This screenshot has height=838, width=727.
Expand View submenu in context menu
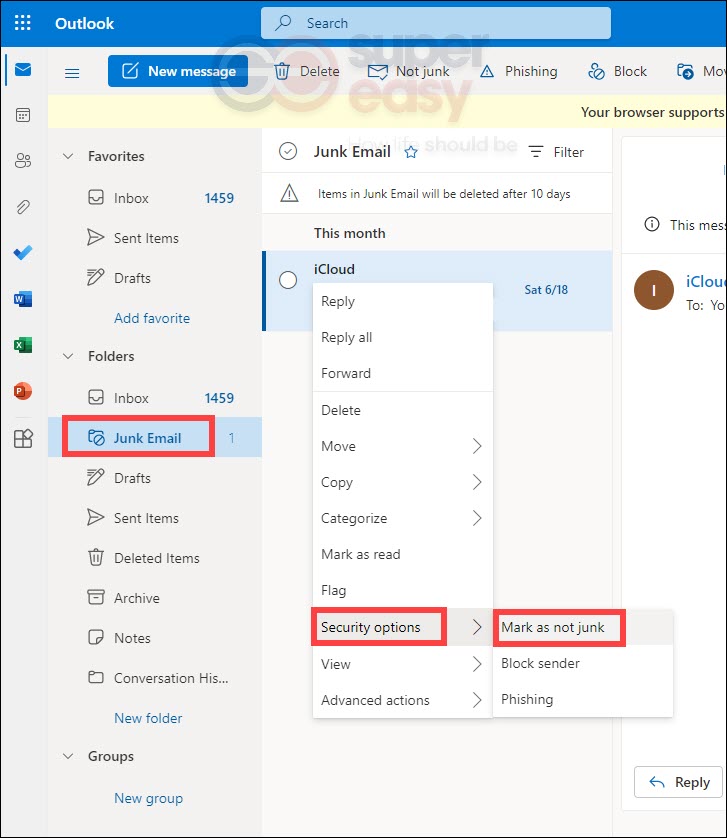403,664
